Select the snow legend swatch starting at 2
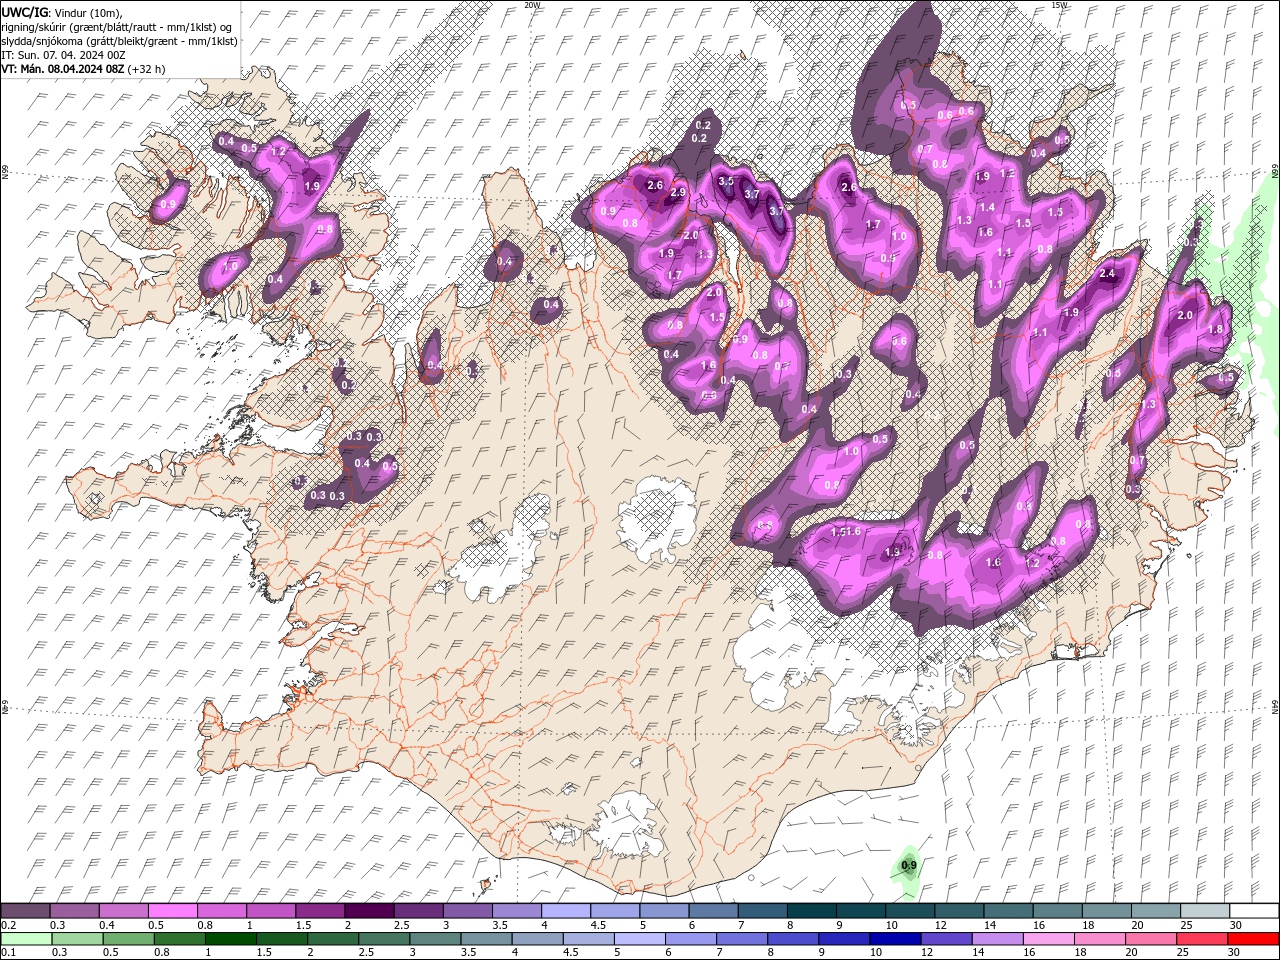 coord(369,911)
